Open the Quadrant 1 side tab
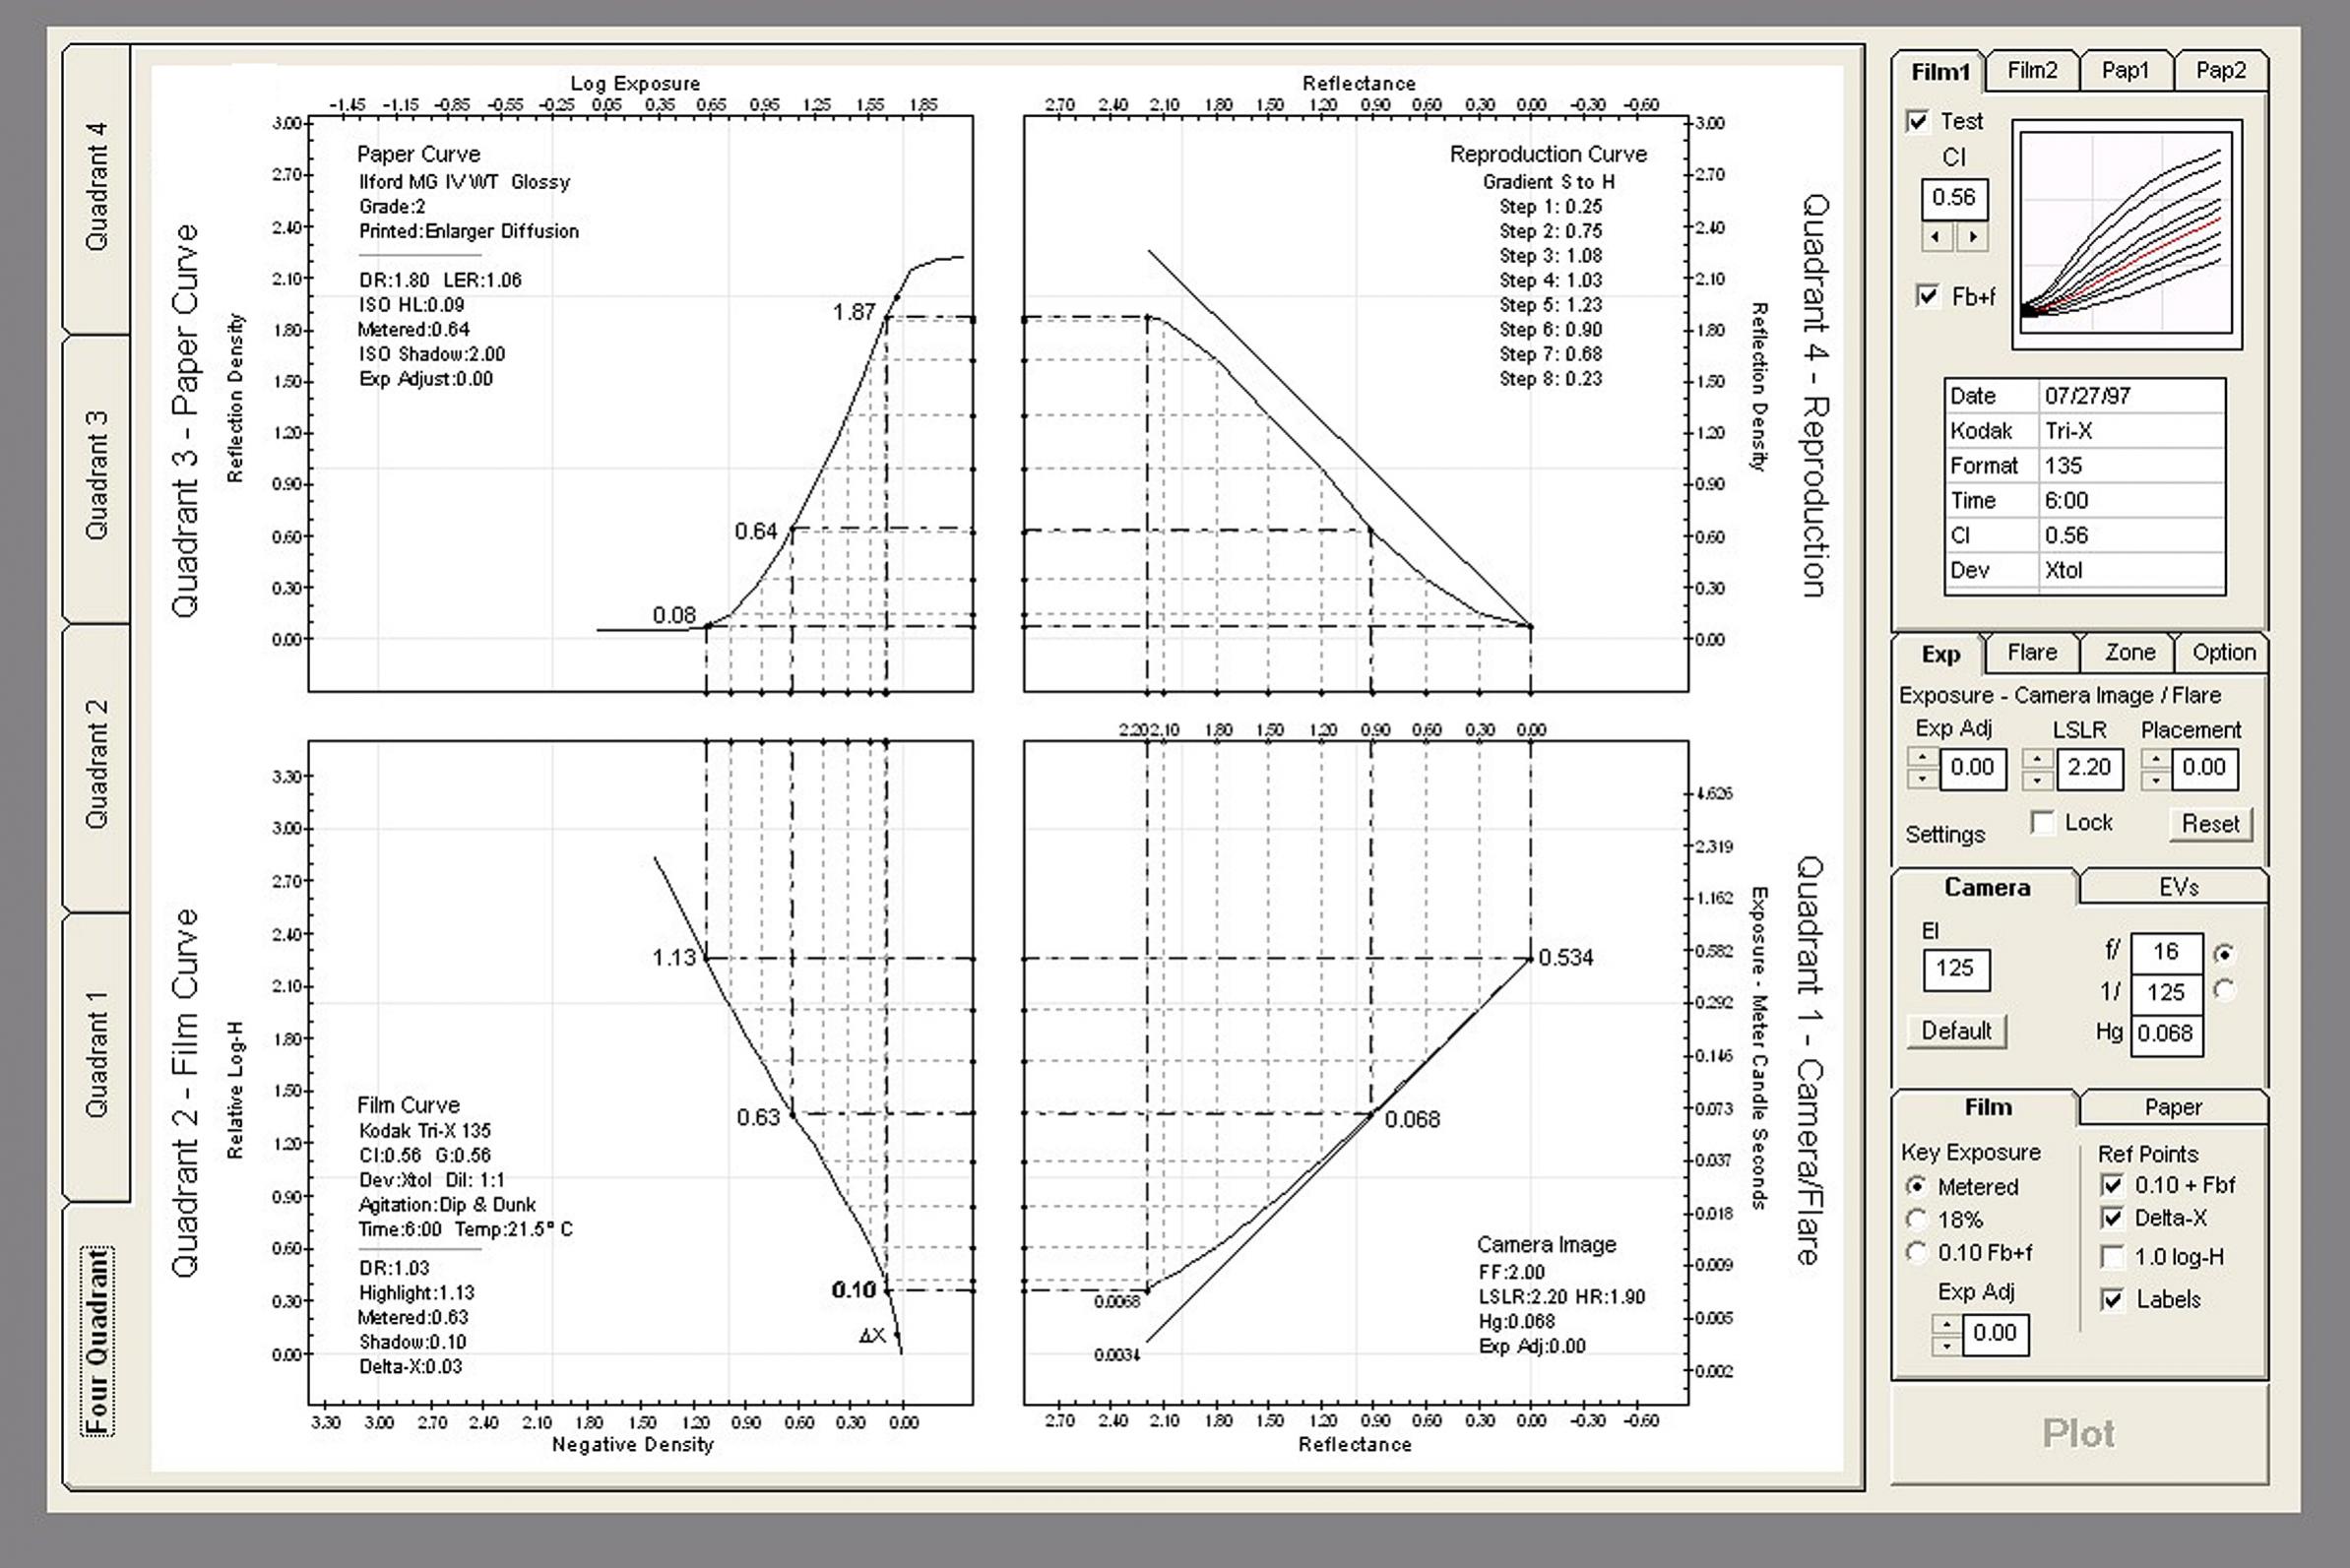Viewport: 2350px width, 1568px height. 96,1055
